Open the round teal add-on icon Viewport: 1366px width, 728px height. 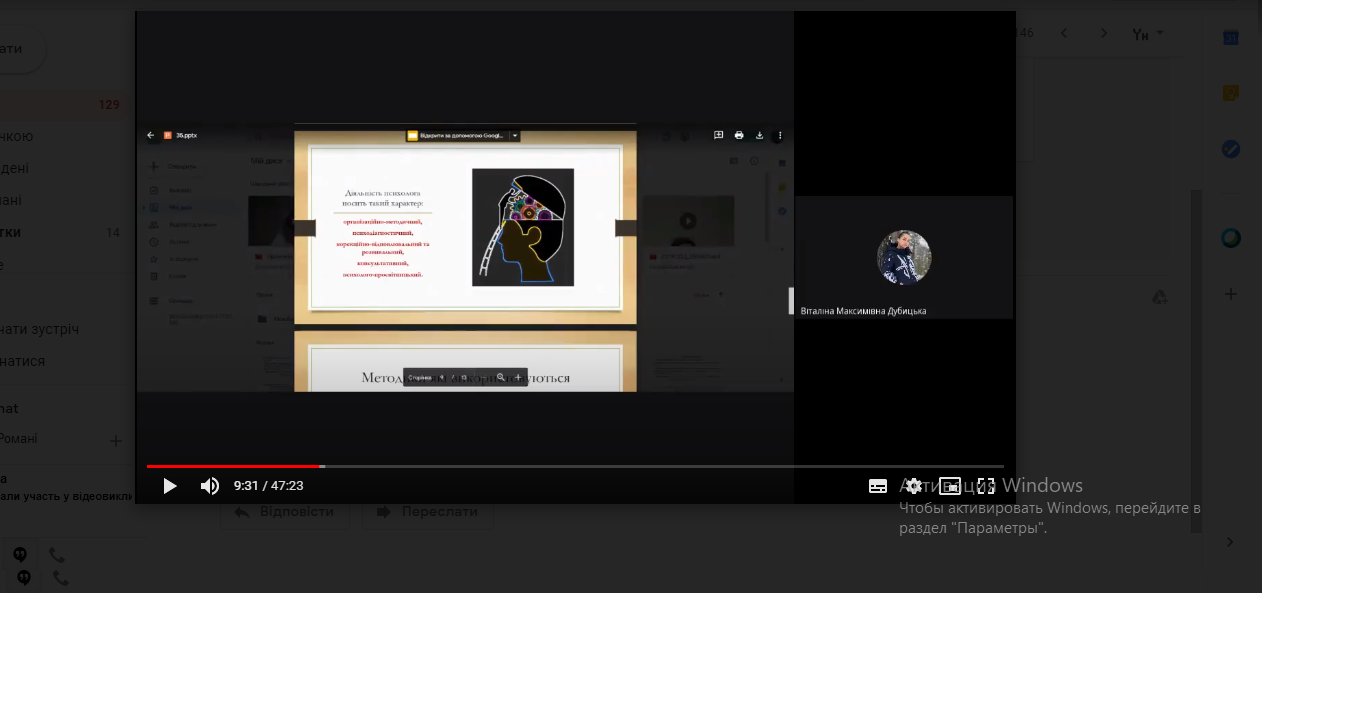(1231, 238)
